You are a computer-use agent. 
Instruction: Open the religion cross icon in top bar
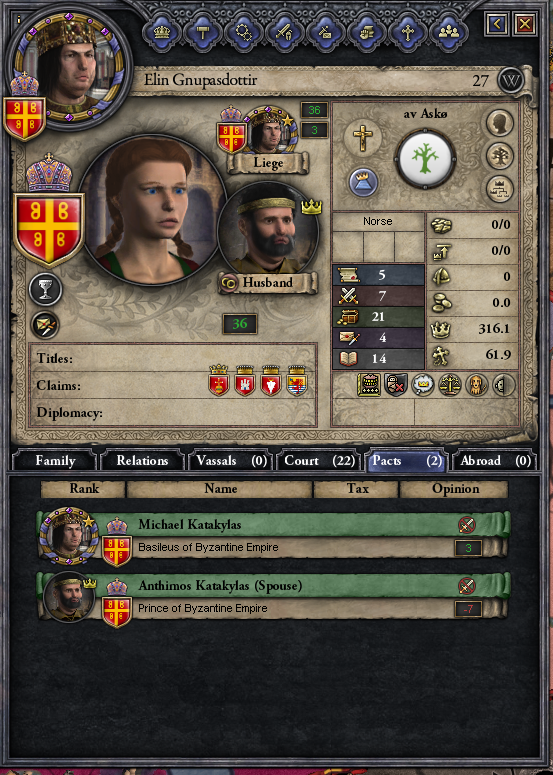tap(407, 33)
